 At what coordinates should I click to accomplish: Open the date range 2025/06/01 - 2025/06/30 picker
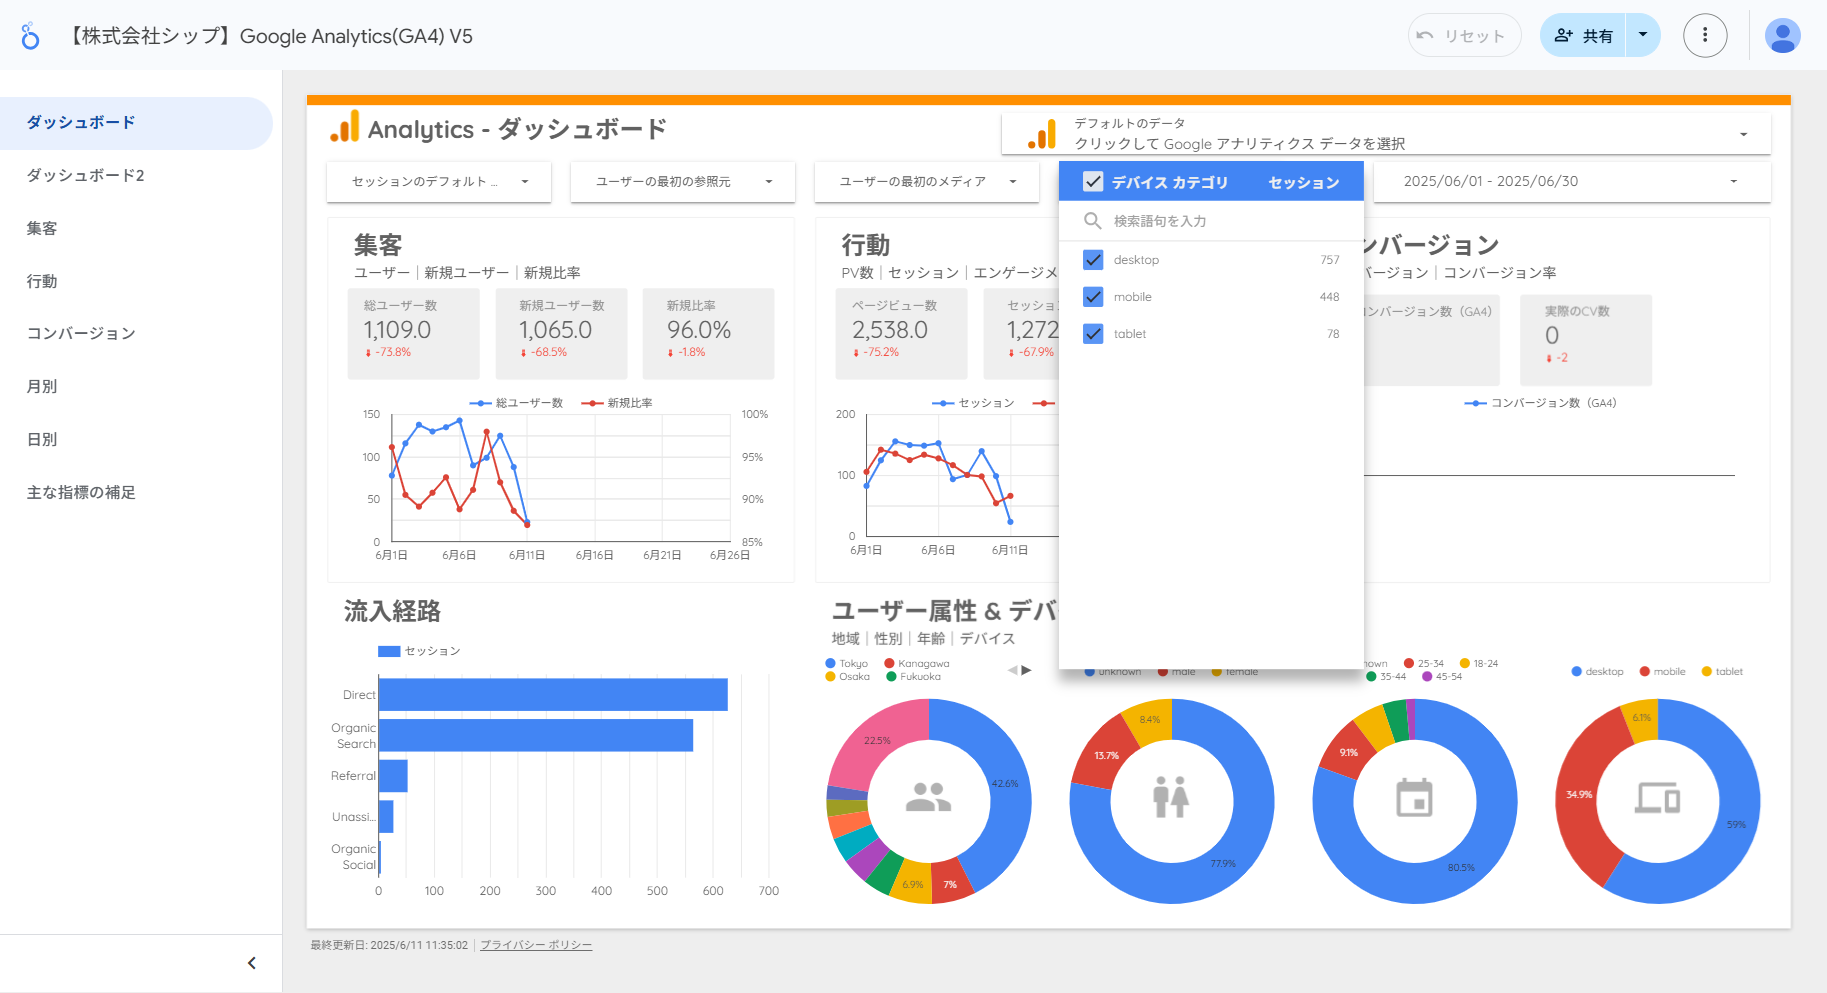coord(1571,182)
